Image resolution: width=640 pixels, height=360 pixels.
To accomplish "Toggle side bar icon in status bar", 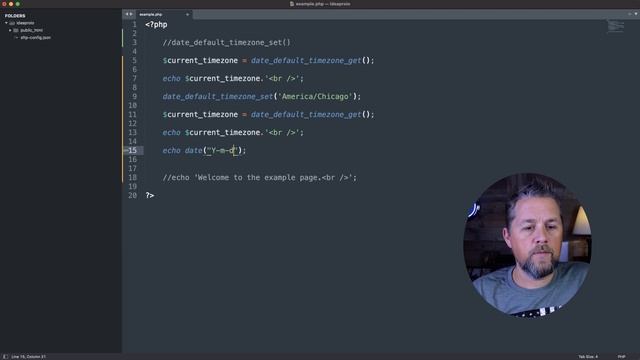I will coord(5,357).
